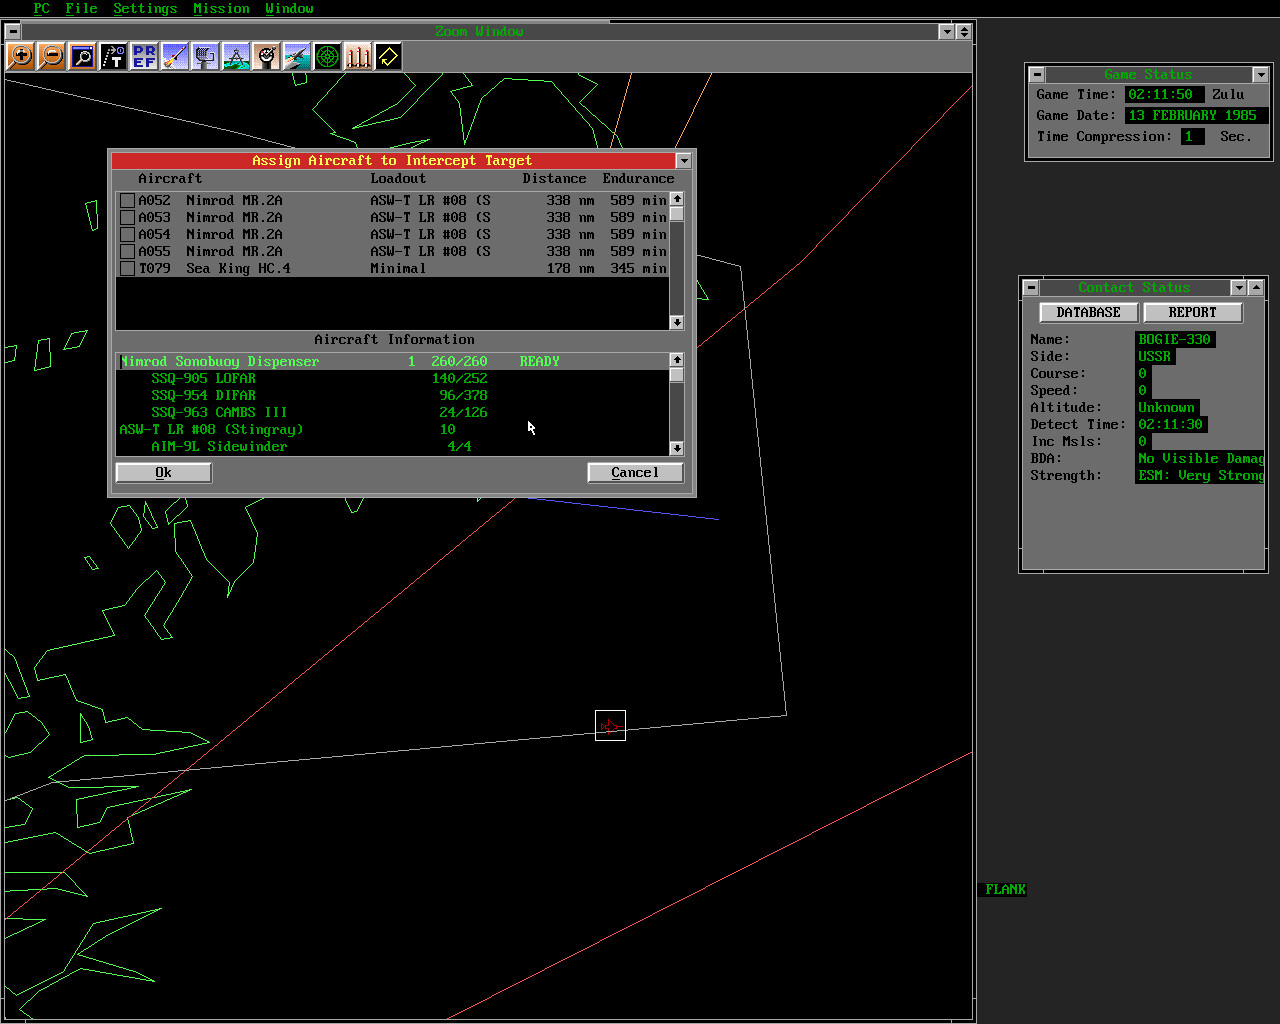This screenshot has width=1280, height=1024.
Task: Tick the T079 Sea King HC.4 checkbox
Action: tap(127, 269)
